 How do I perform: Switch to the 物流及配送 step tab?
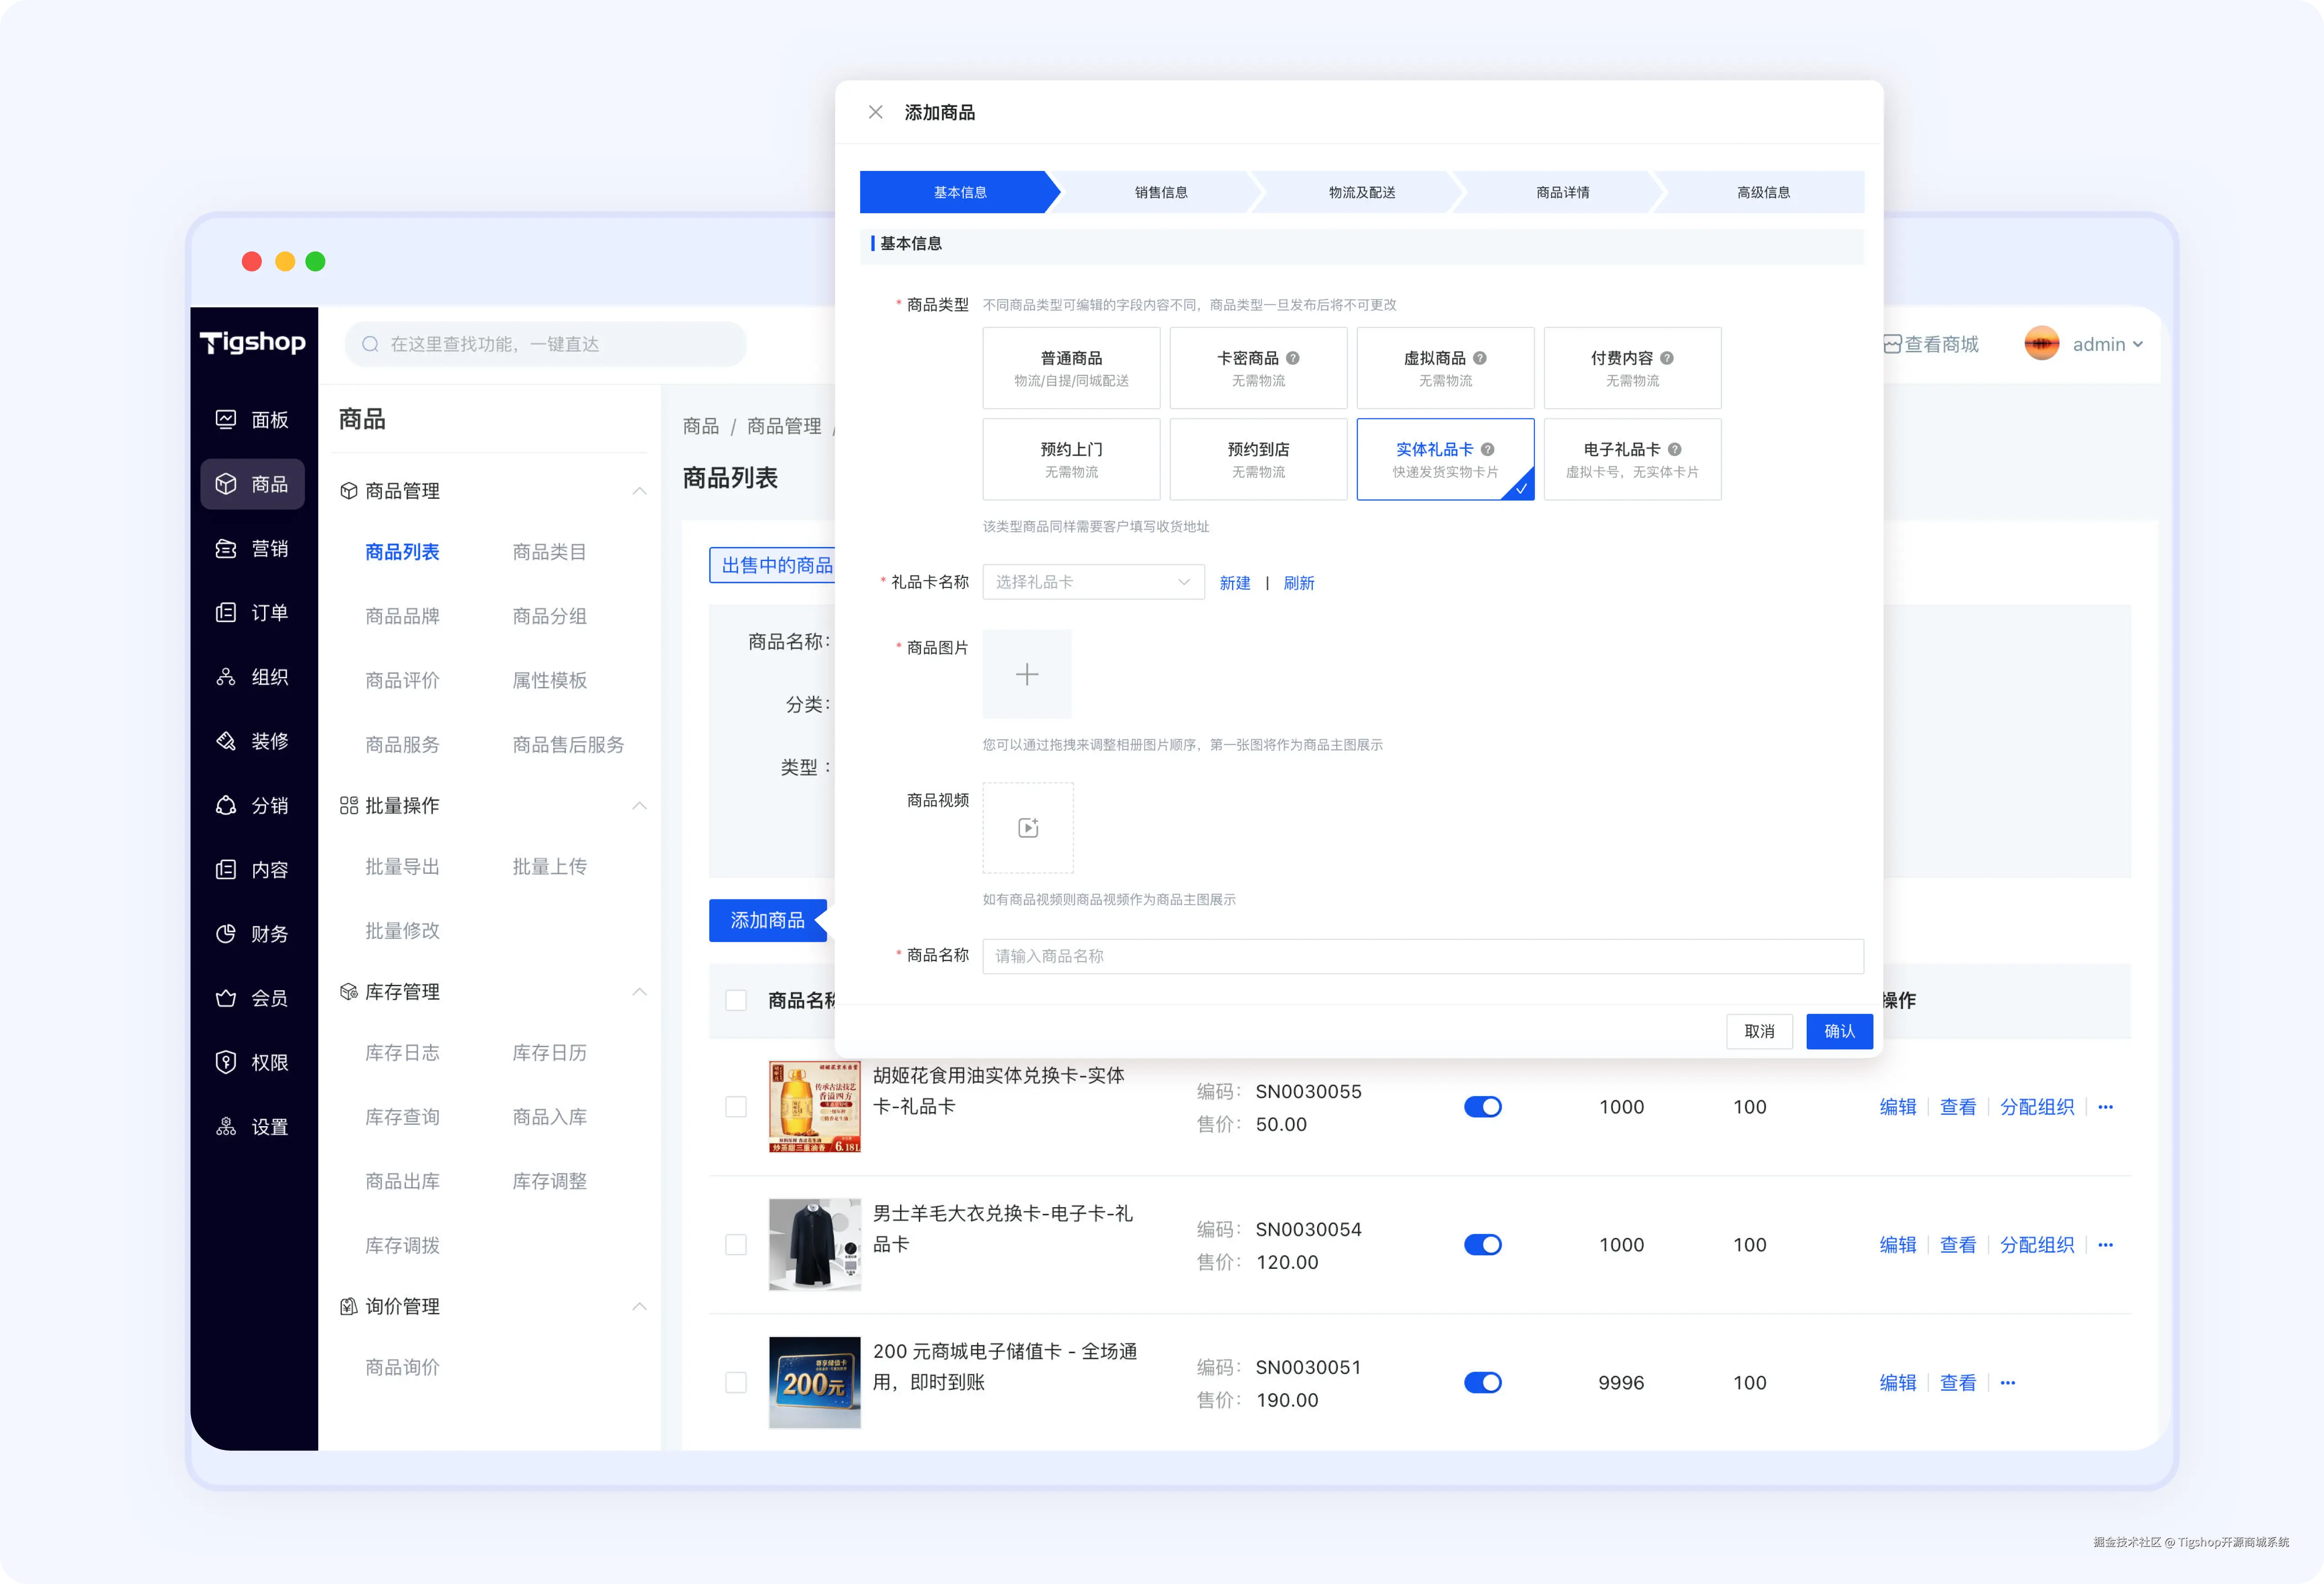pos(1361,192)
